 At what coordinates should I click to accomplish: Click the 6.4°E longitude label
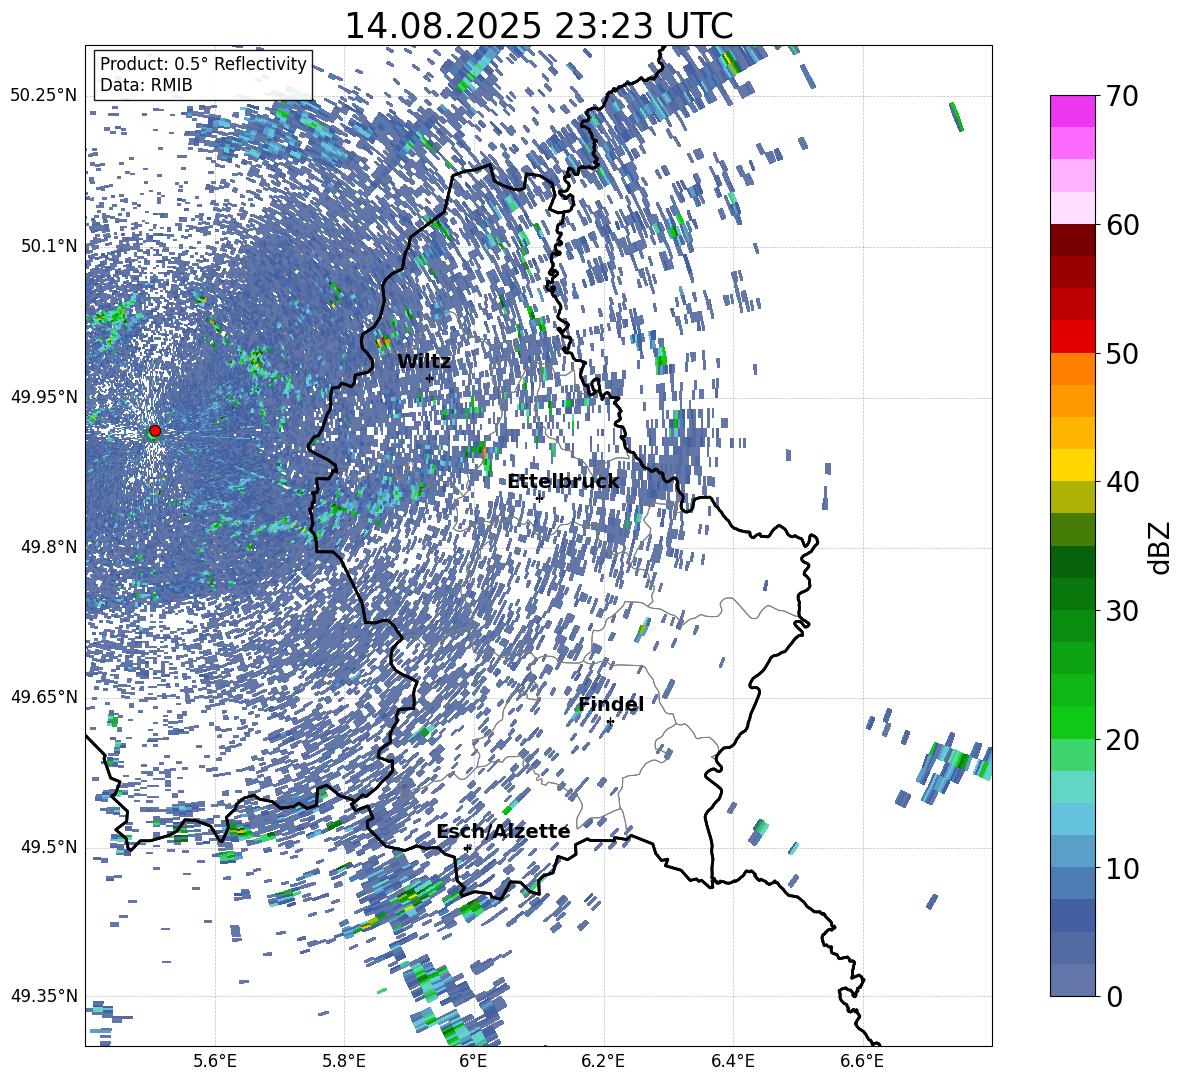pyautogui.click(x=732, y=1061)
